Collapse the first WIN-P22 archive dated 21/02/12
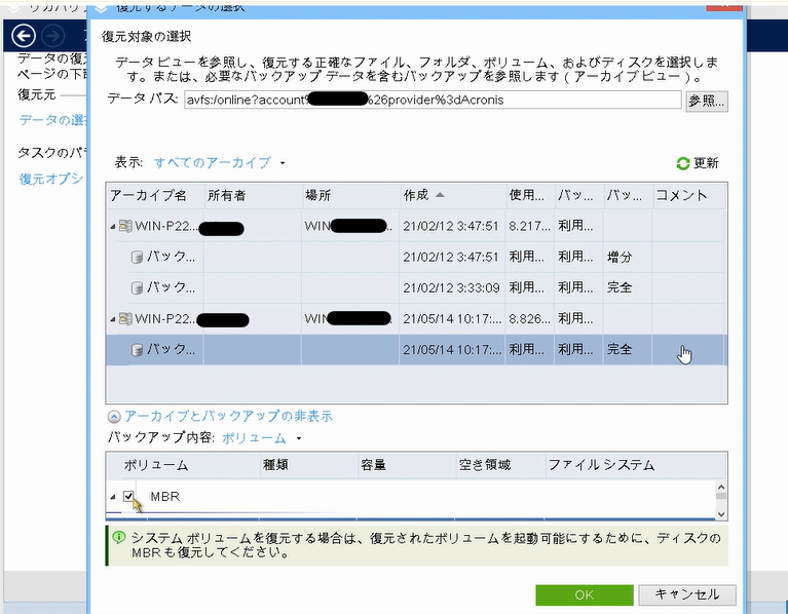Image resolution: width=788 pixels, height=614 pixels. coord(113,227)
